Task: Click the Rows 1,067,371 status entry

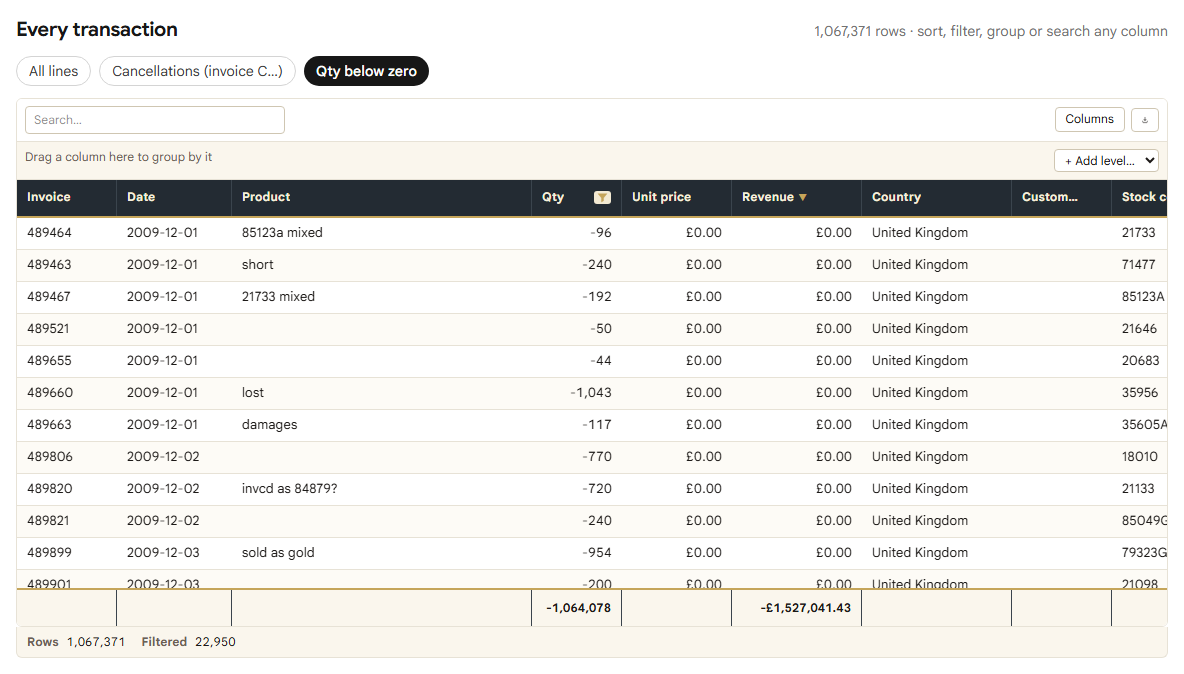Action: point(76,642)
